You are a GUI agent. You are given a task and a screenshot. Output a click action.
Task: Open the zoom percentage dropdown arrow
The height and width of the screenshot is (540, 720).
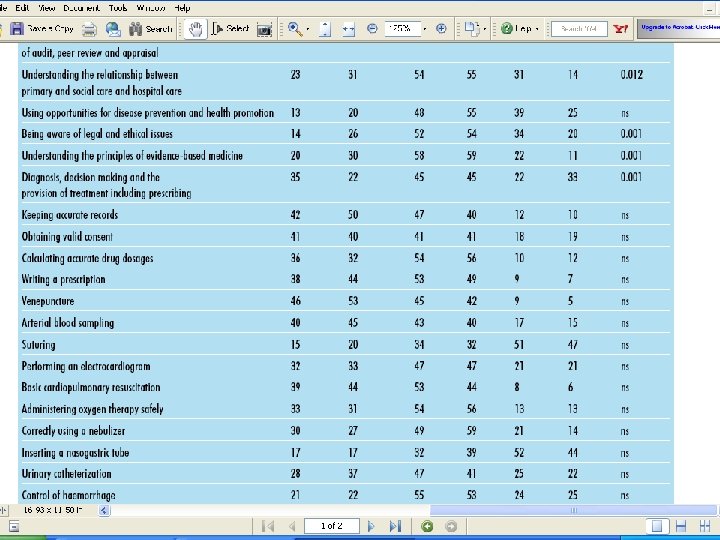click(x=424, y=29)
